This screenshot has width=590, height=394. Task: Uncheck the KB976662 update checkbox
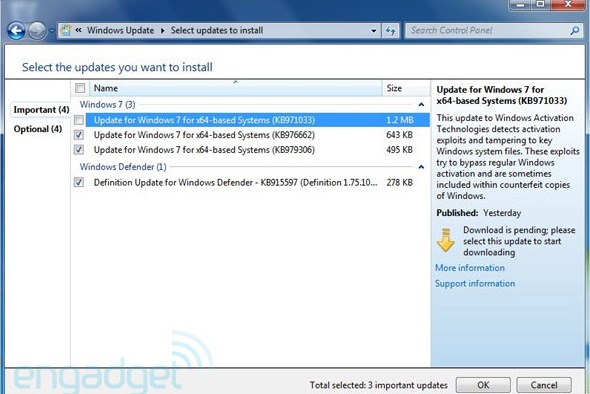[x=79, y=135]
